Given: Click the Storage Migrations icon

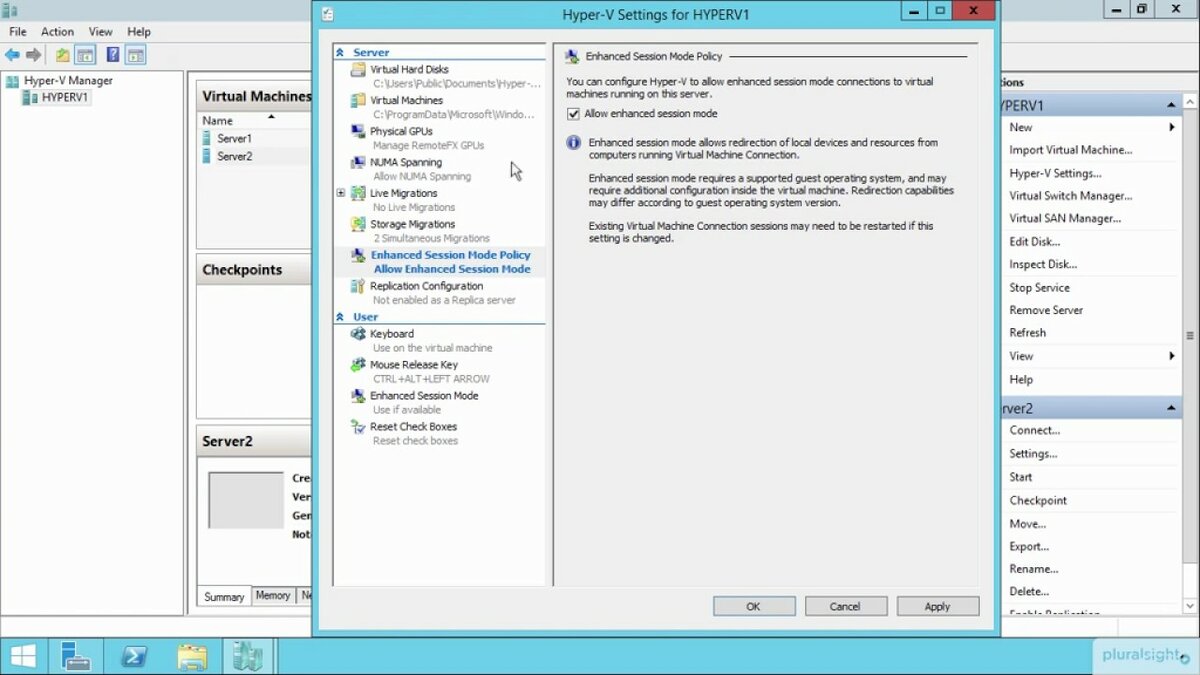Looking at the screenshot, I should (x=359, y=225).
